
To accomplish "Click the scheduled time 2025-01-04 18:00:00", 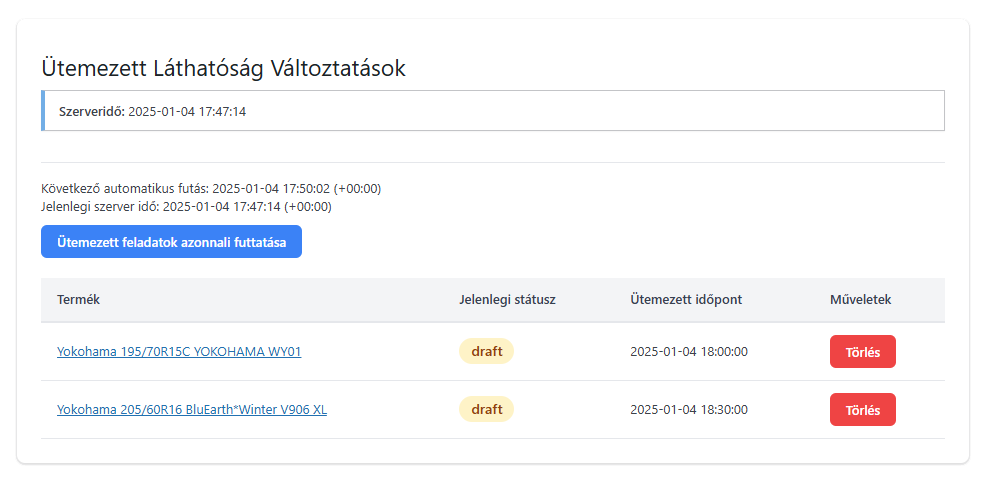I will (689, 352).
